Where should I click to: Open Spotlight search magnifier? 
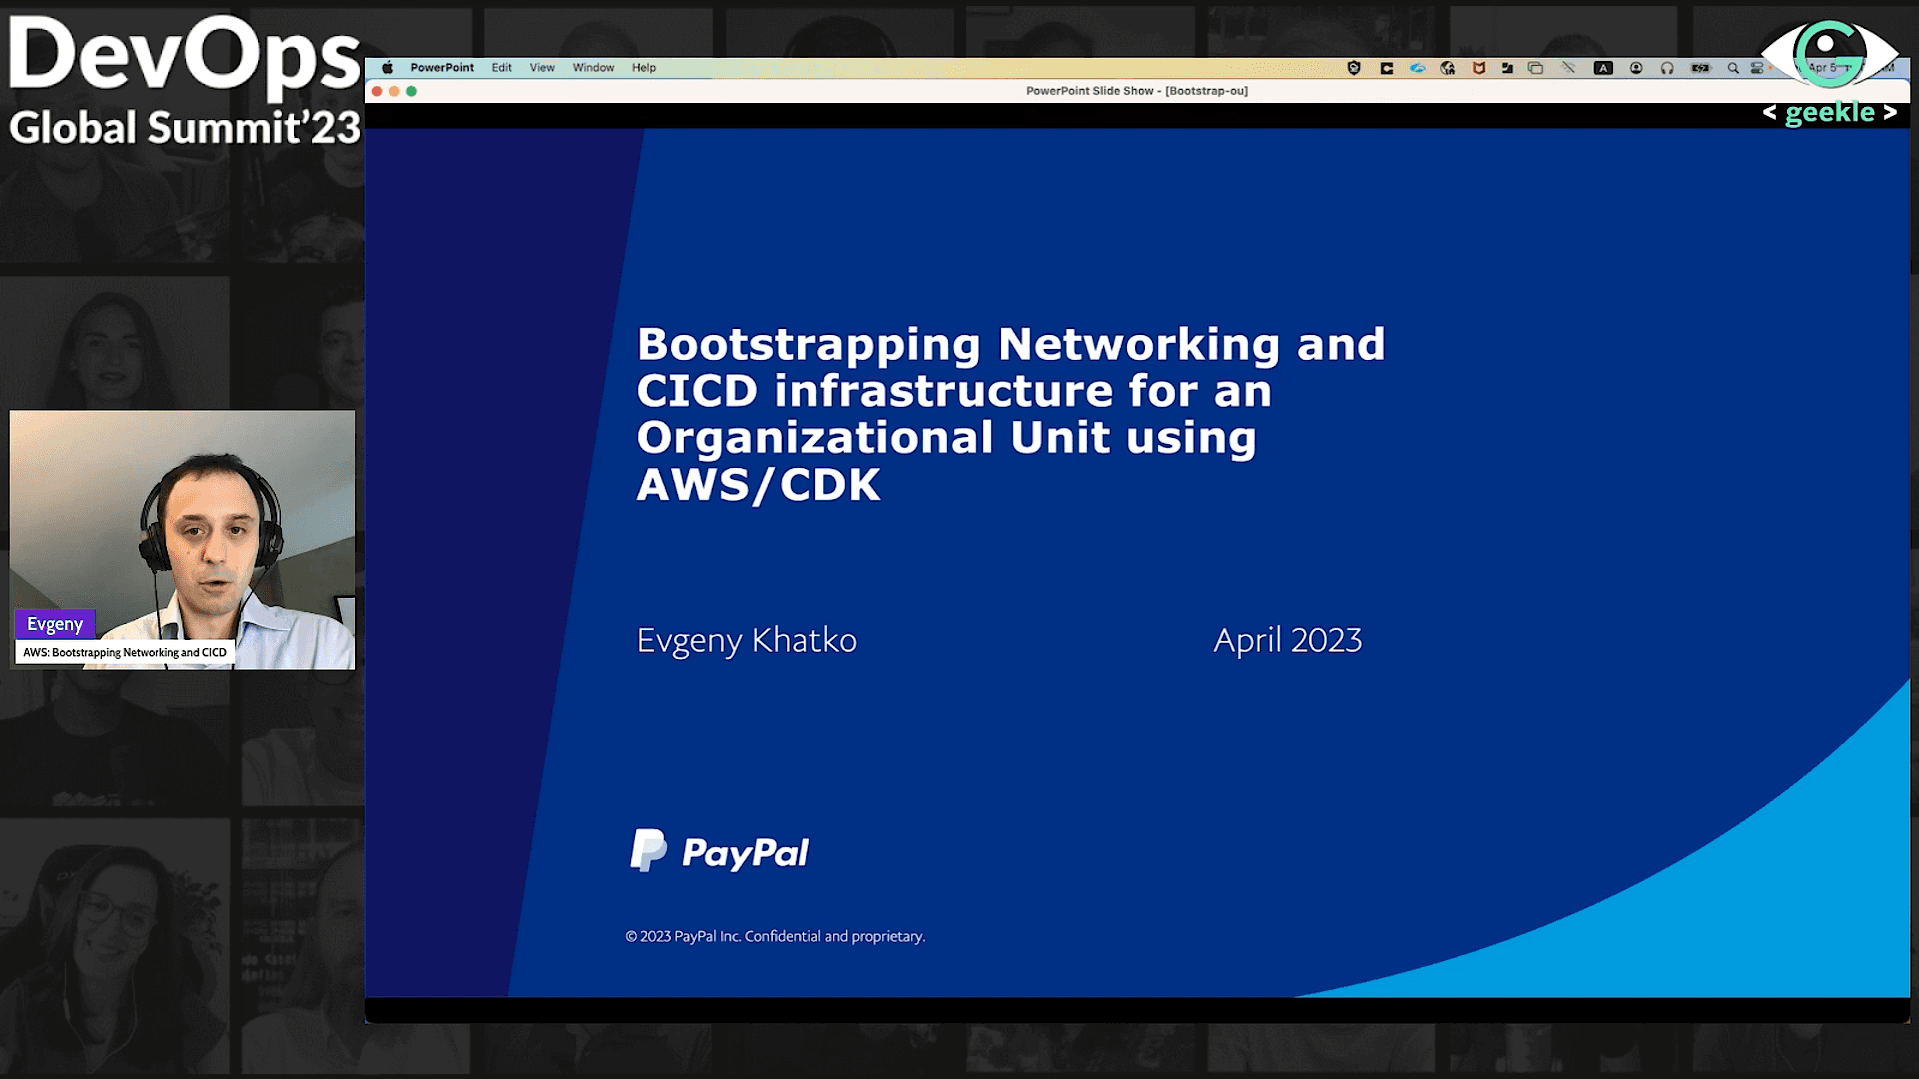pos(1733,68)
